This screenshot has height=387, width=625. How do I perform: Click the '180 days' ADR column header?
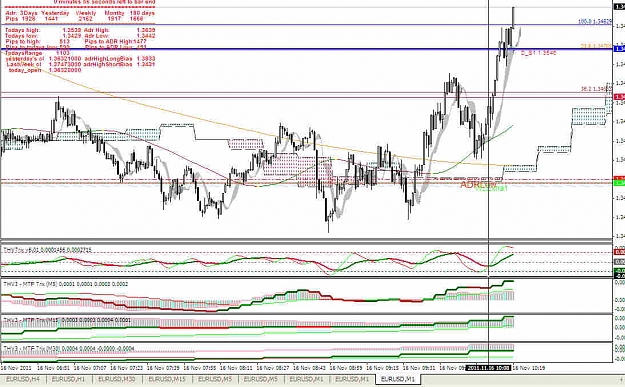[x=142, y=13]
